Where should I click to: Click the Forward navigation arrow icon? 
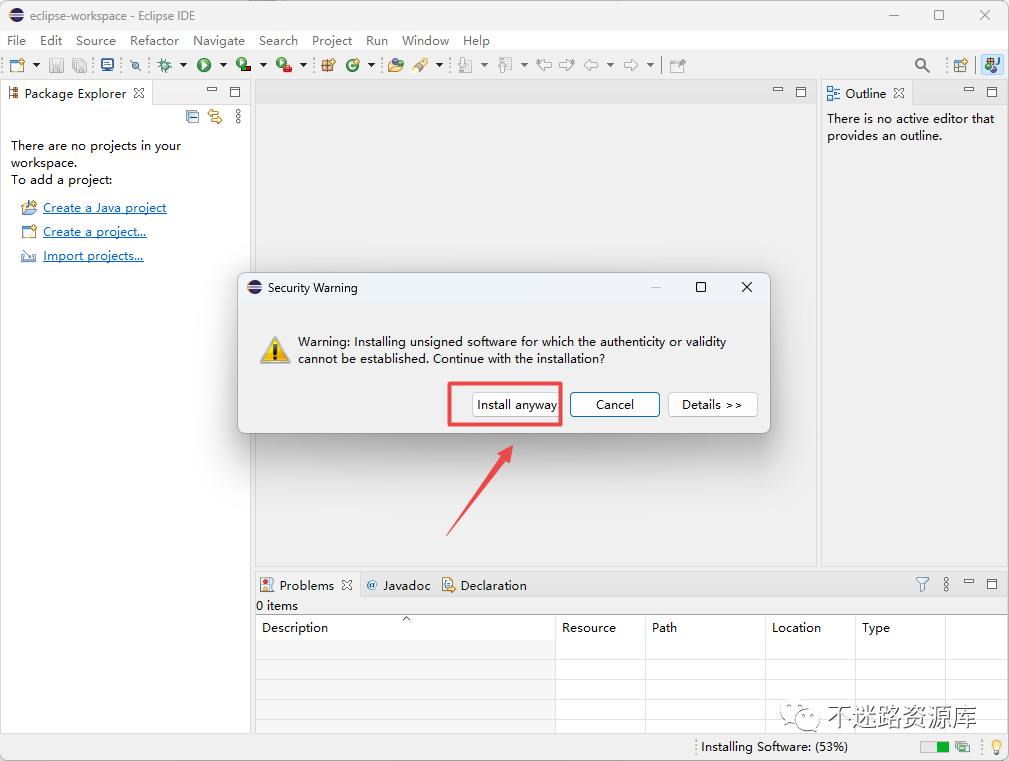[631, 65]
